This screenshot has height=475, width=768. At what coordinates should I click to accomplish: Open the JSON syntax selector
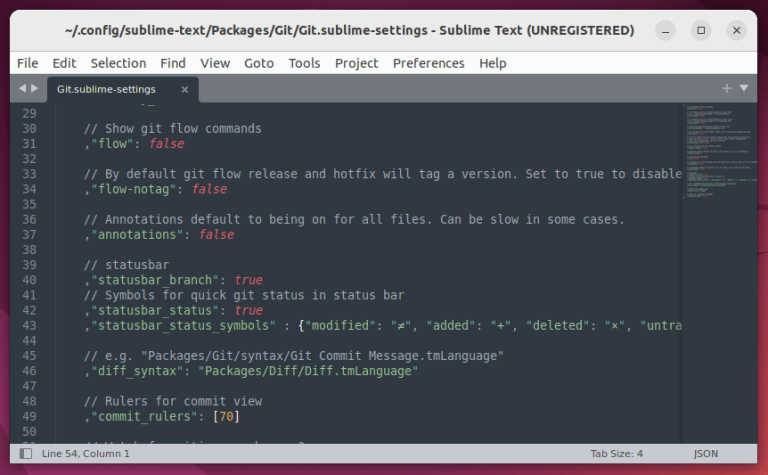[x=705, y=454]
